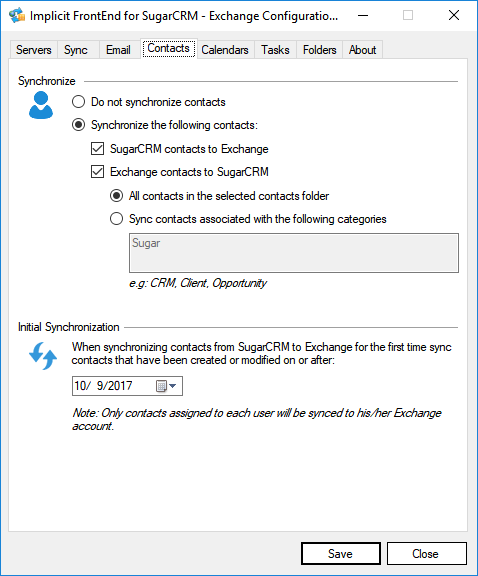Screen dimensions: 478x576
Task: Go to the Email tab
Action: click(118, 50)
